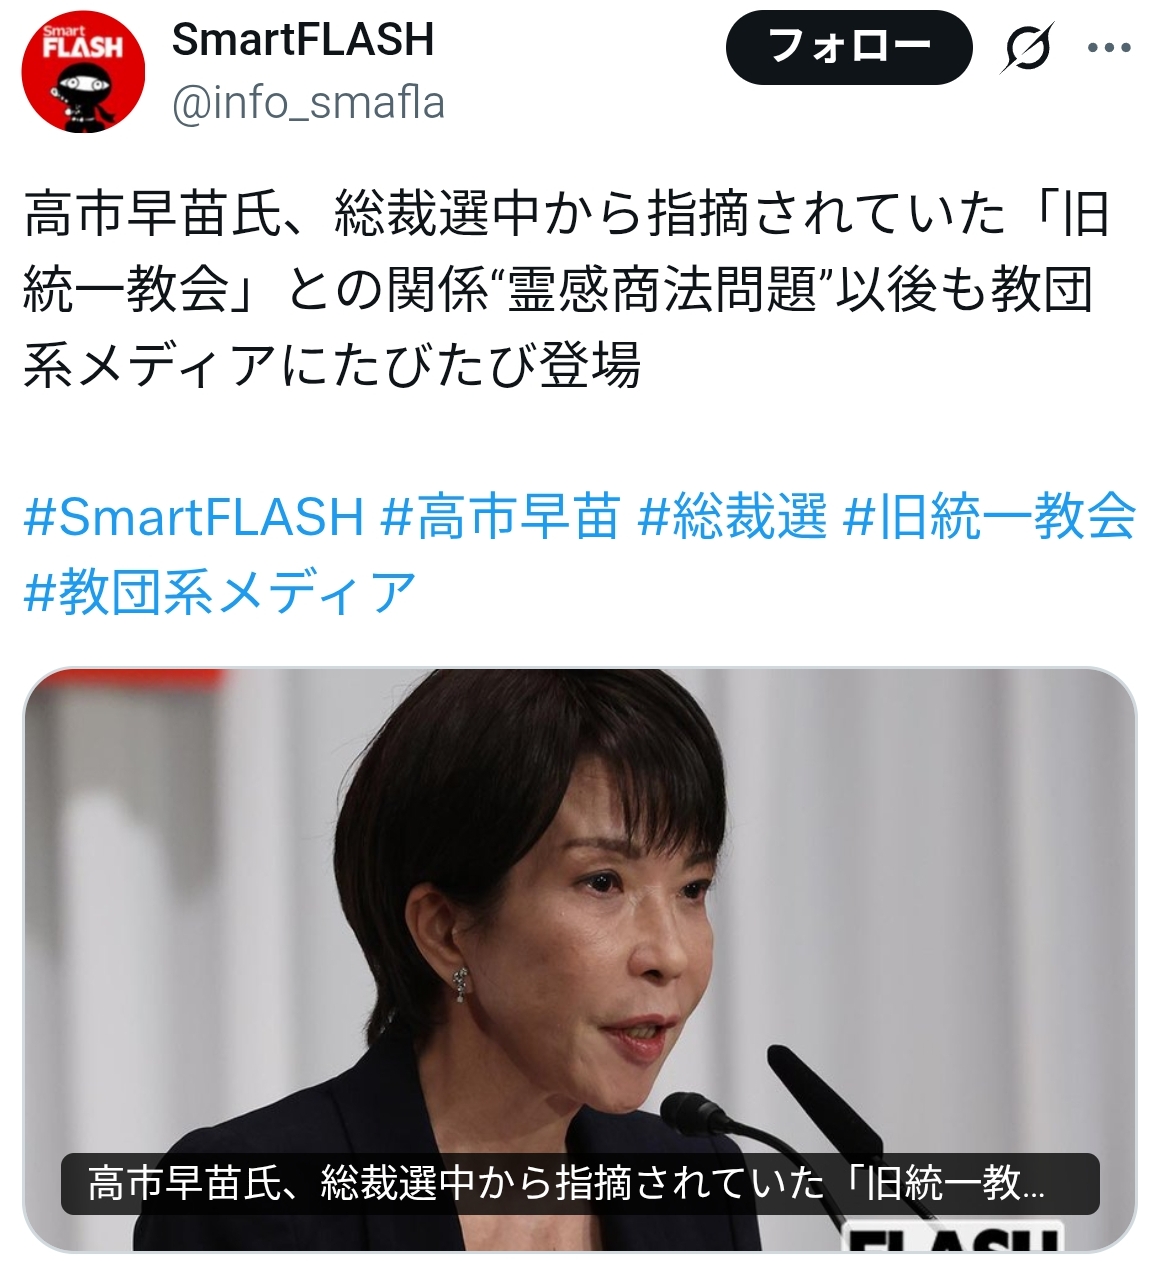Open the #総裁選 hashtag
Image resolution: width=1157 pixels, height=1261 pixels.
tap(732, 517)
